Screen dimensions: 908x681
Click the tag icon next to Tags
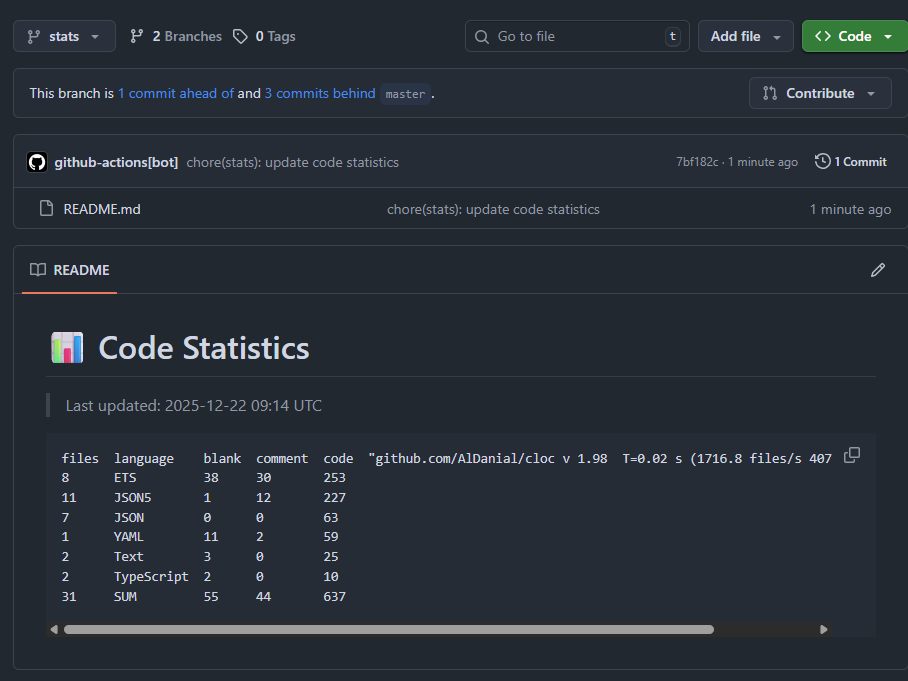(240, 36)
